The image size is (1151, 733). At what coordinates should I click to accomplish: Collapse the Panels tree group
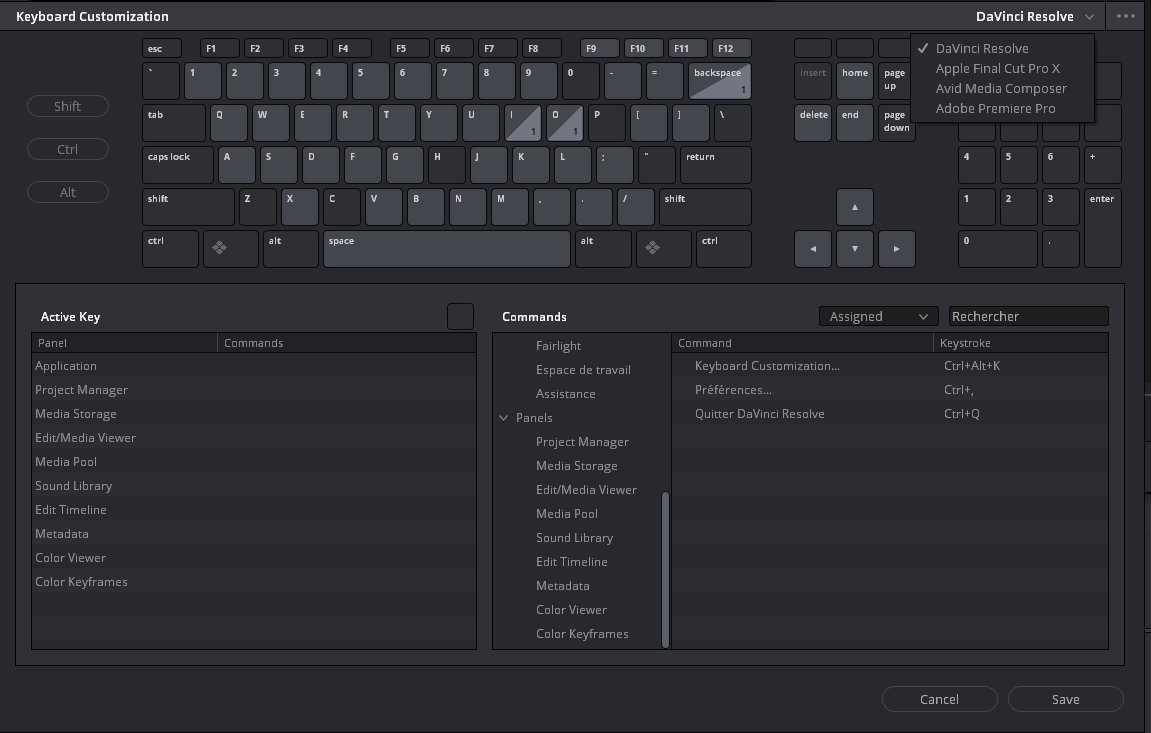pyautogui.click(x=504, y=418)
